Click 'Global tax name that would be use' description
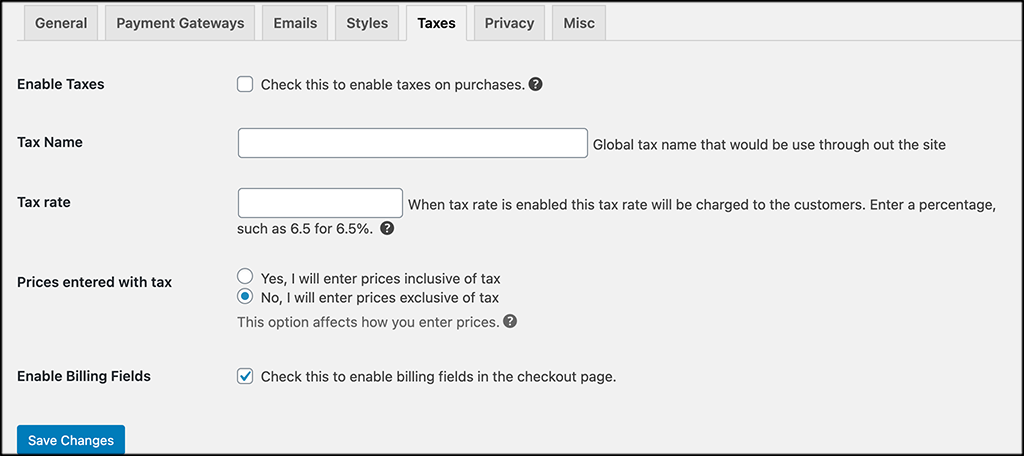Viewport: 1024px width, 456px height. click(769, 145)
